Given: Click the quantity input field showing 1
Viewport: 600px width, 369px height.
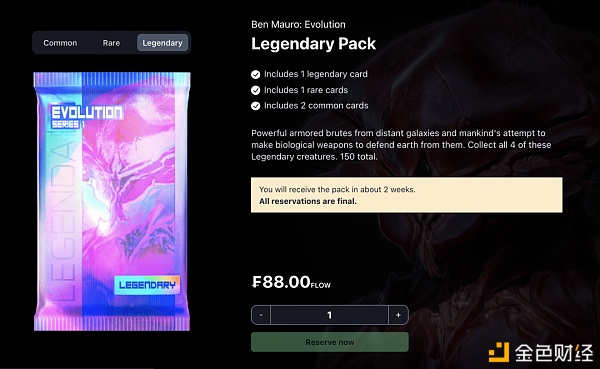Looking at the screenshot, I should click(329, 315).
